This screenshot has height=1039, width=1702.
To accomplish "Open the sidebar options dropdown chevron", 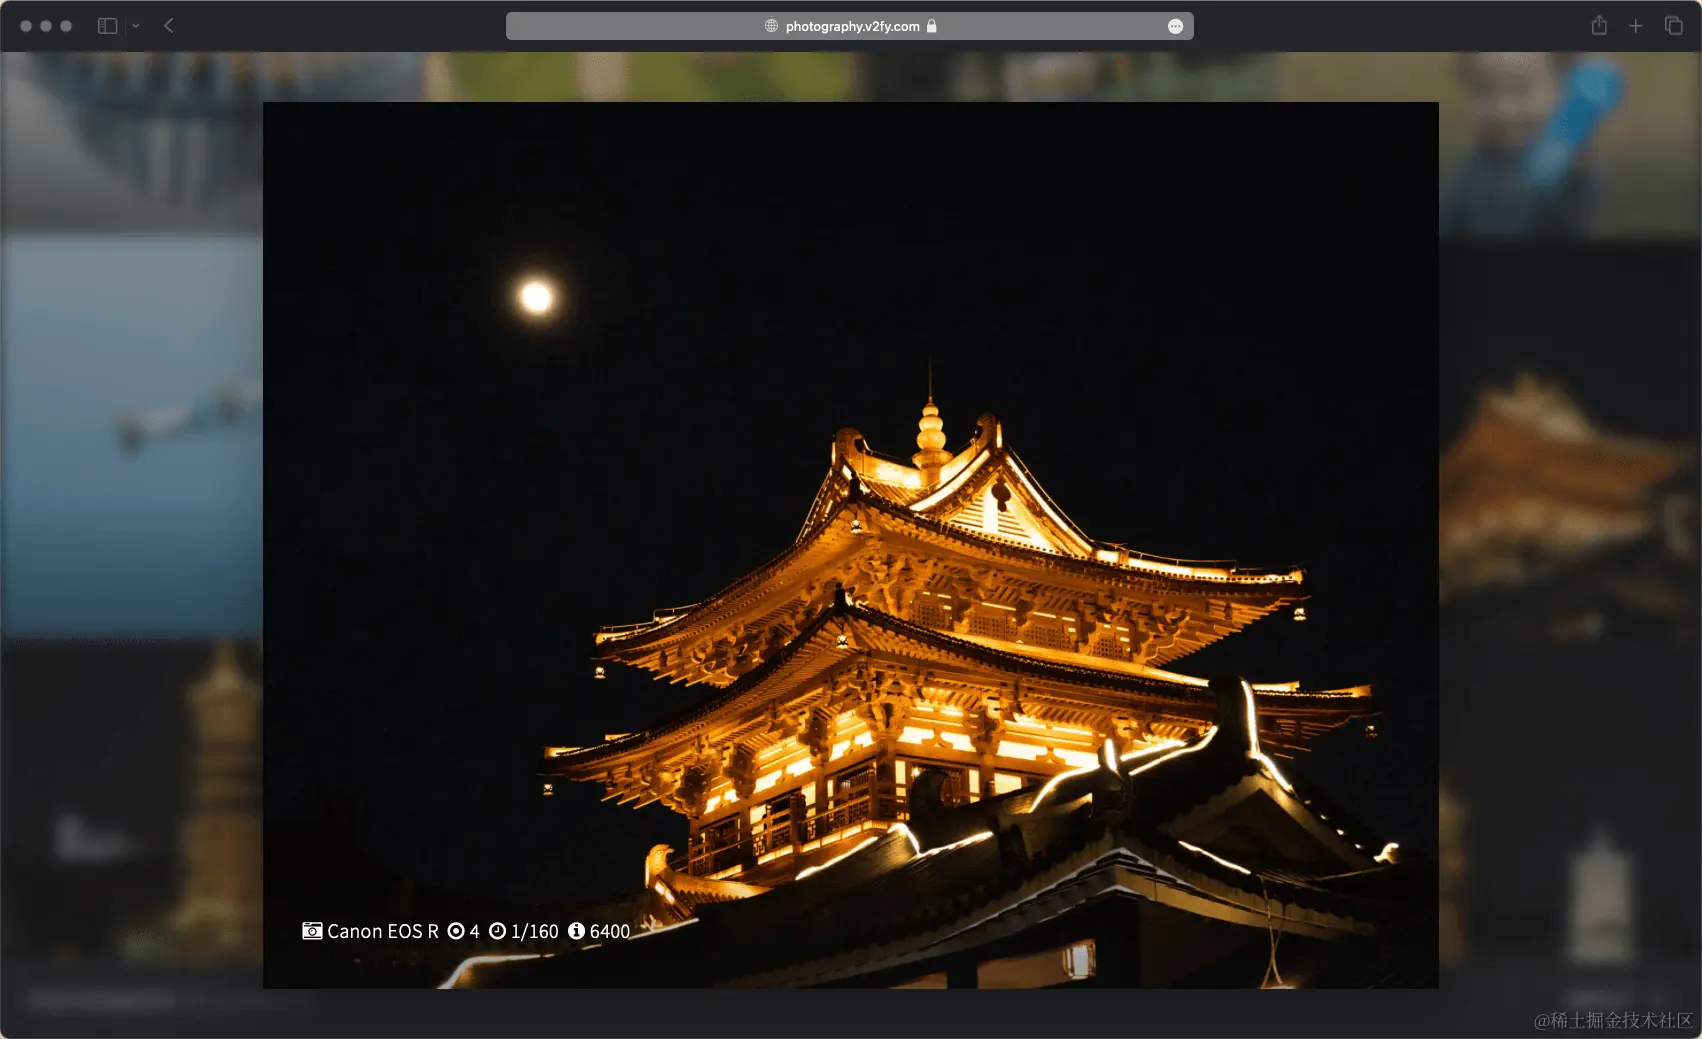I will coord(135,26).
